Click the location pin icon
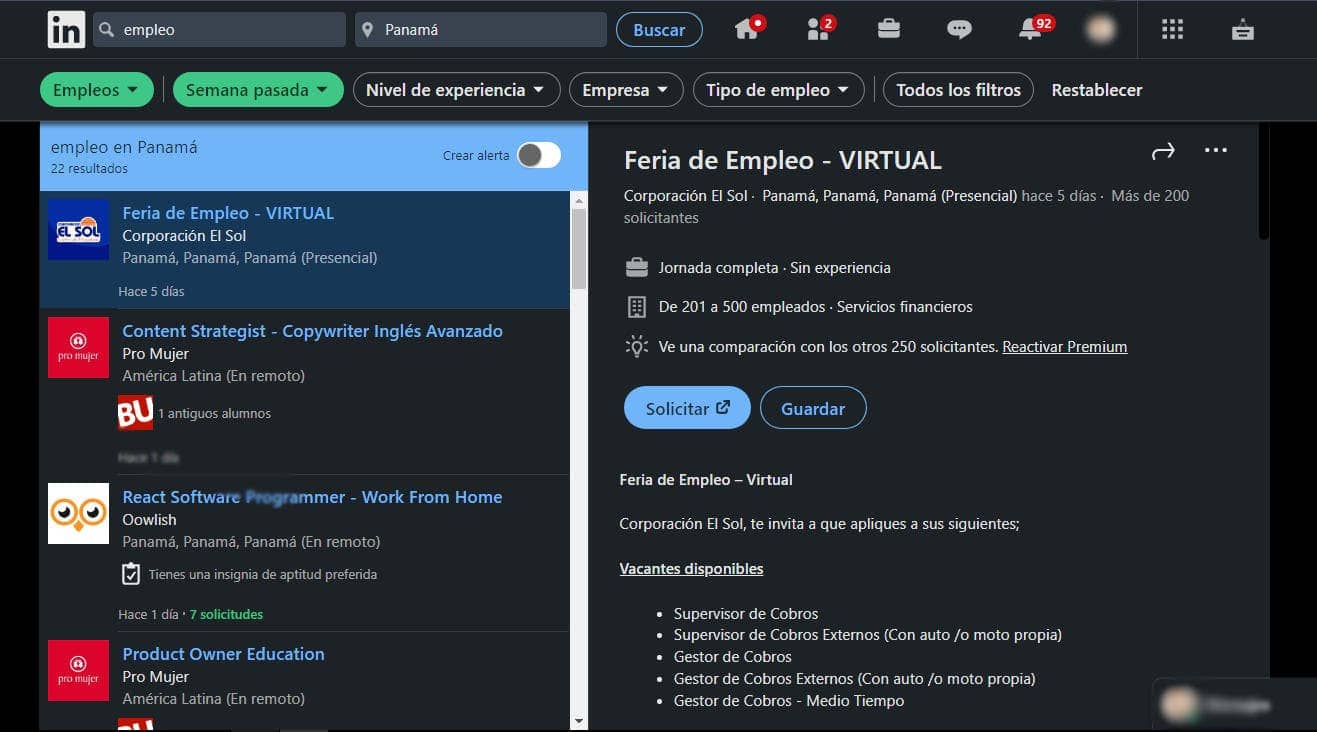The image size is (1317, 732). pyautogui.click(x=369, y=30)
